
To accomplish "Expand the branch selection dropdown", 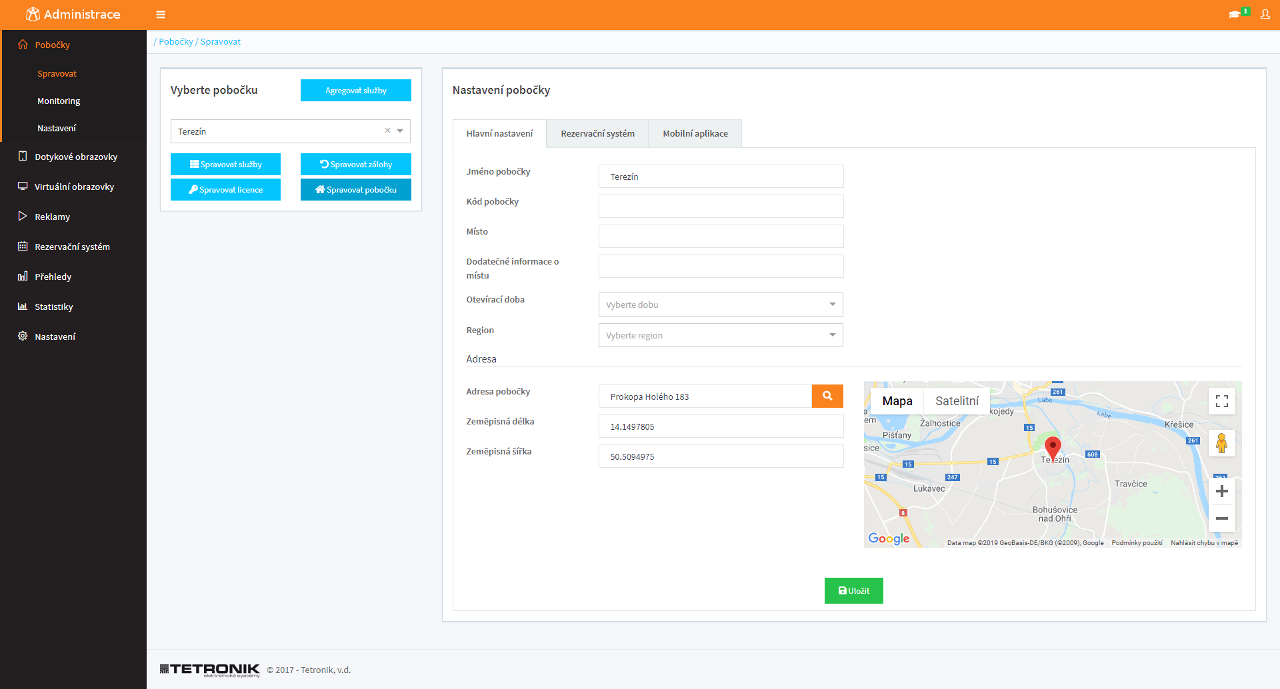I will pos(400,131).
